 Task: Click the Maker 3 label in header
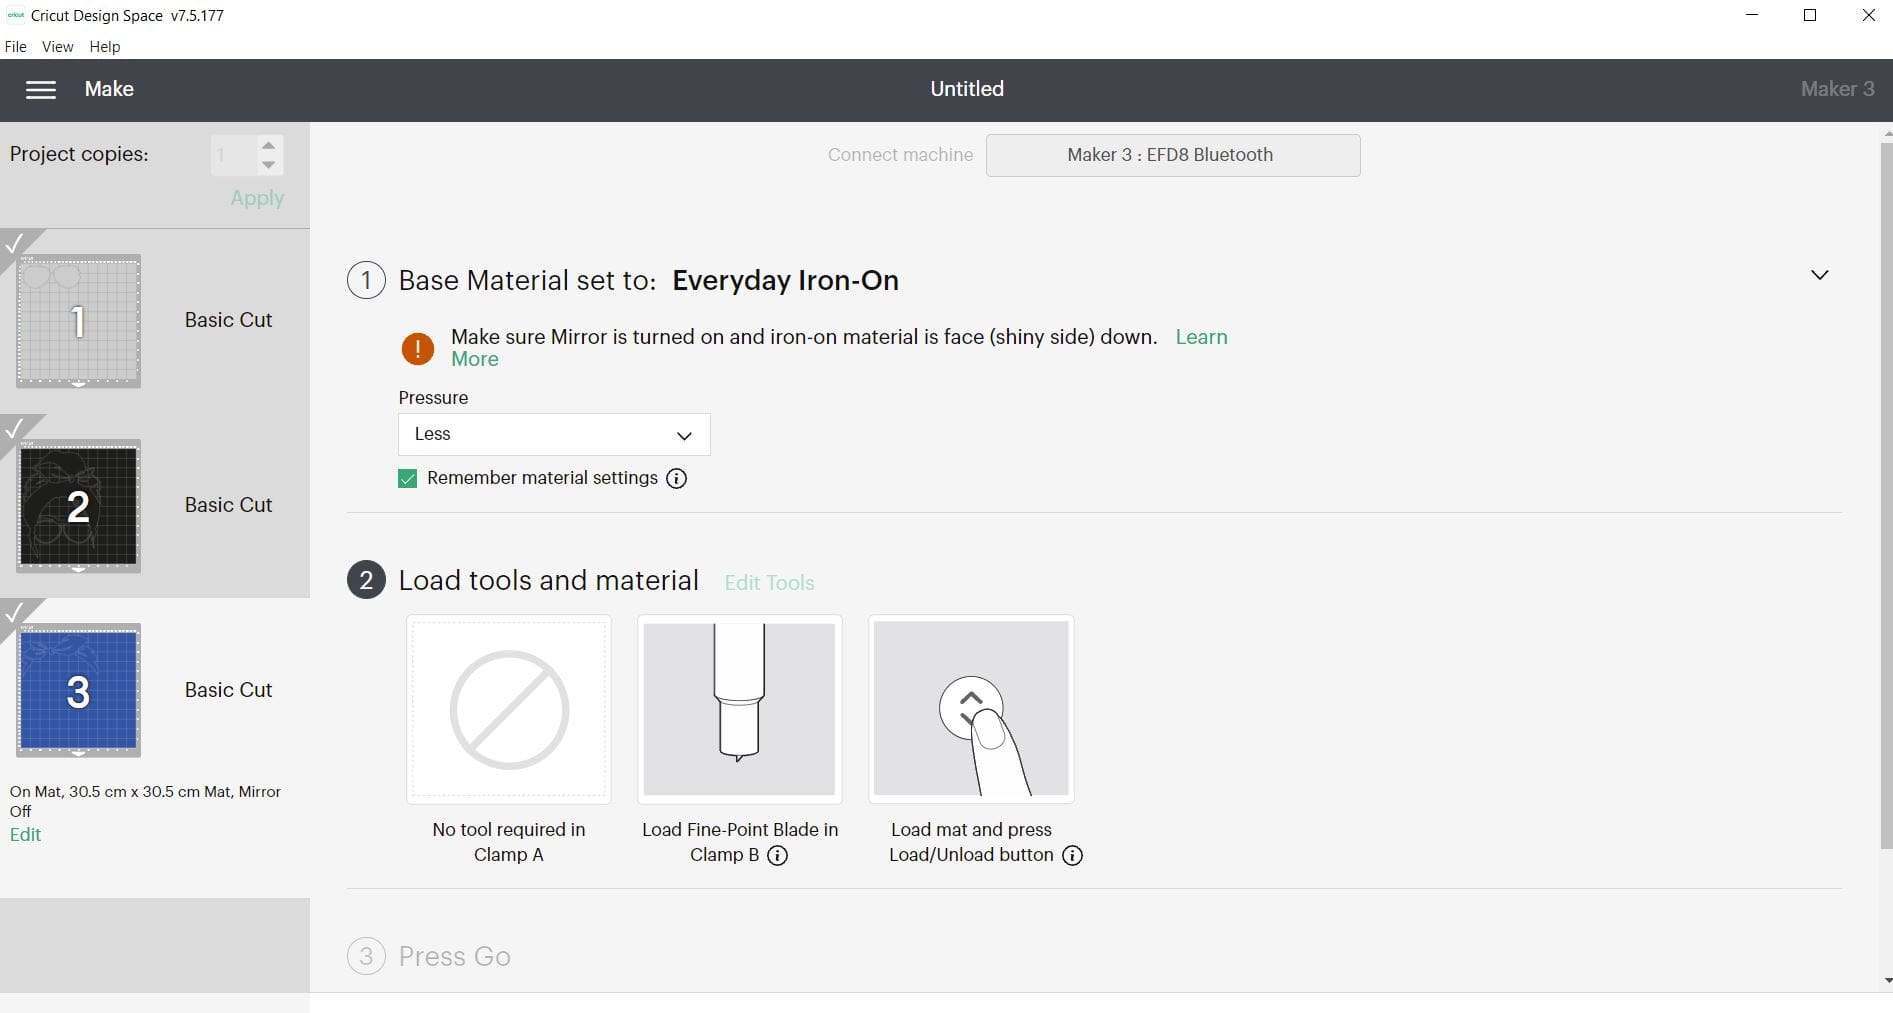point(1837,89)
